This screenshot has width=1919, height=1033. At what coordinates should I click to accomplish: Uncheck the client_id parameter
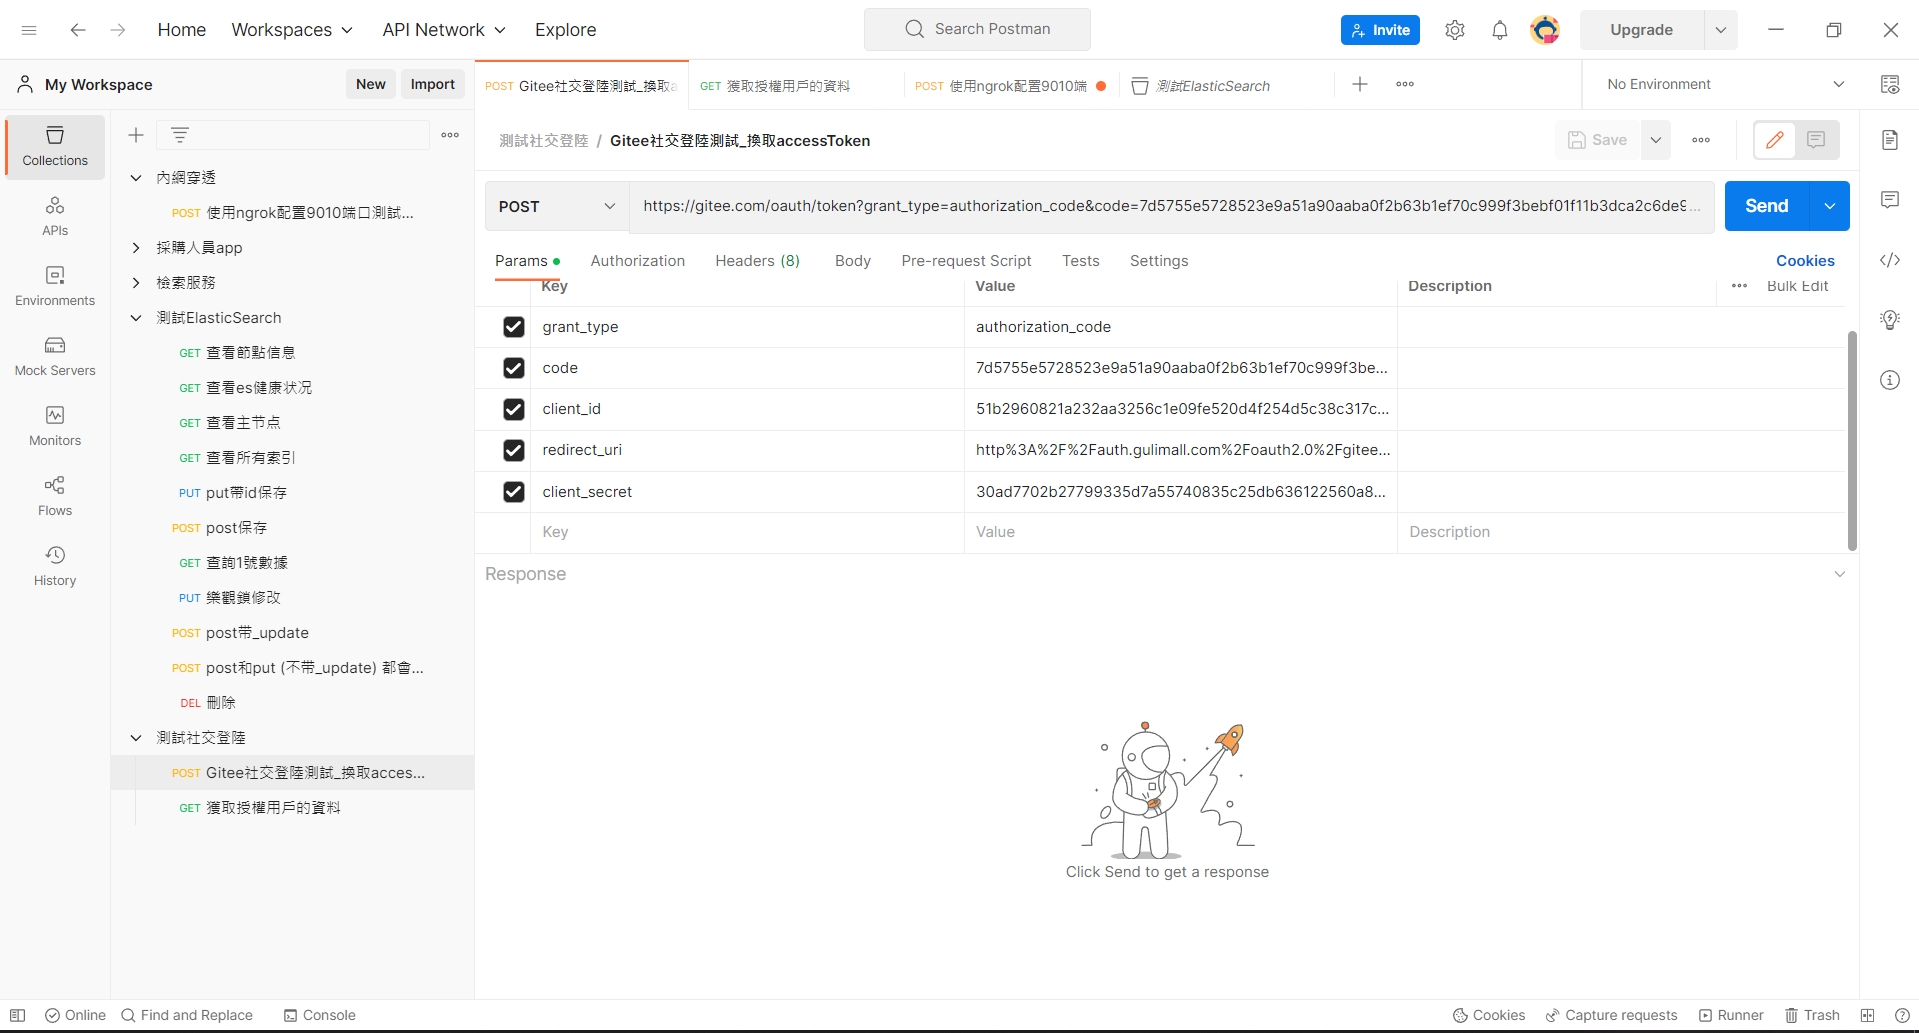coord(514,409)
